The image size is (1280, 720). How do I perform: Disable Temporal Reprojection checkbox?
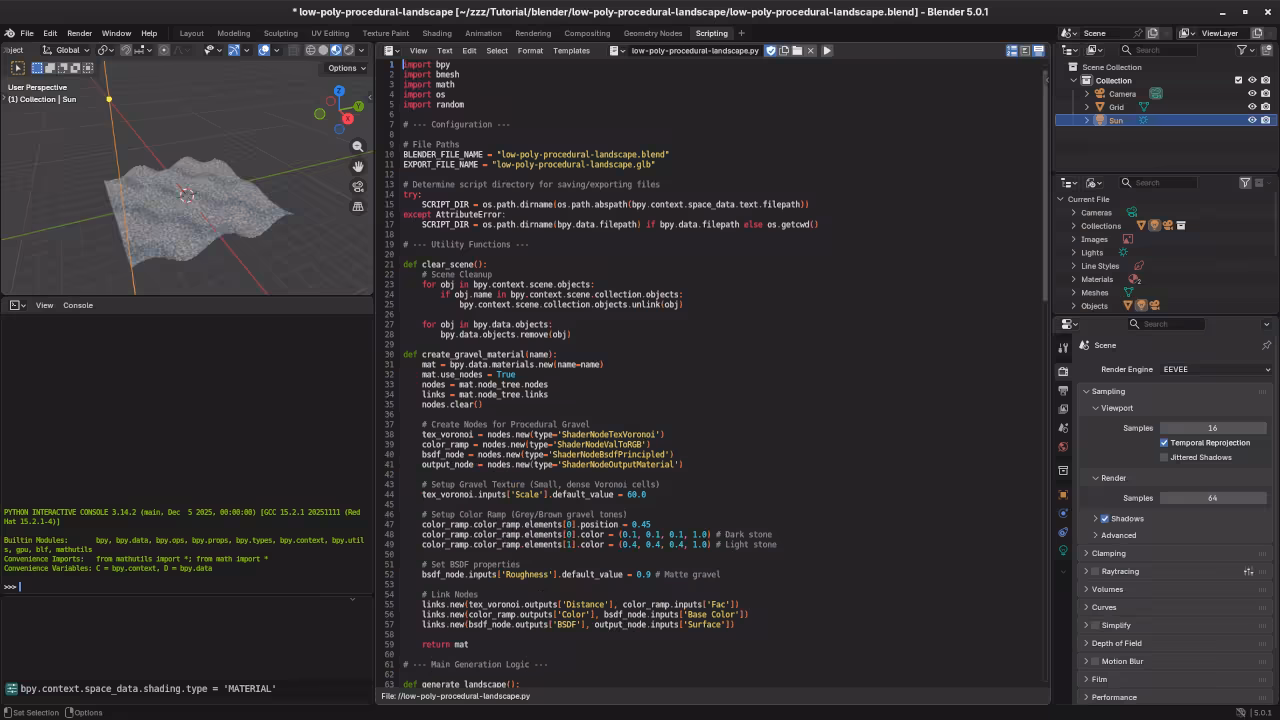pos(1164,443)
